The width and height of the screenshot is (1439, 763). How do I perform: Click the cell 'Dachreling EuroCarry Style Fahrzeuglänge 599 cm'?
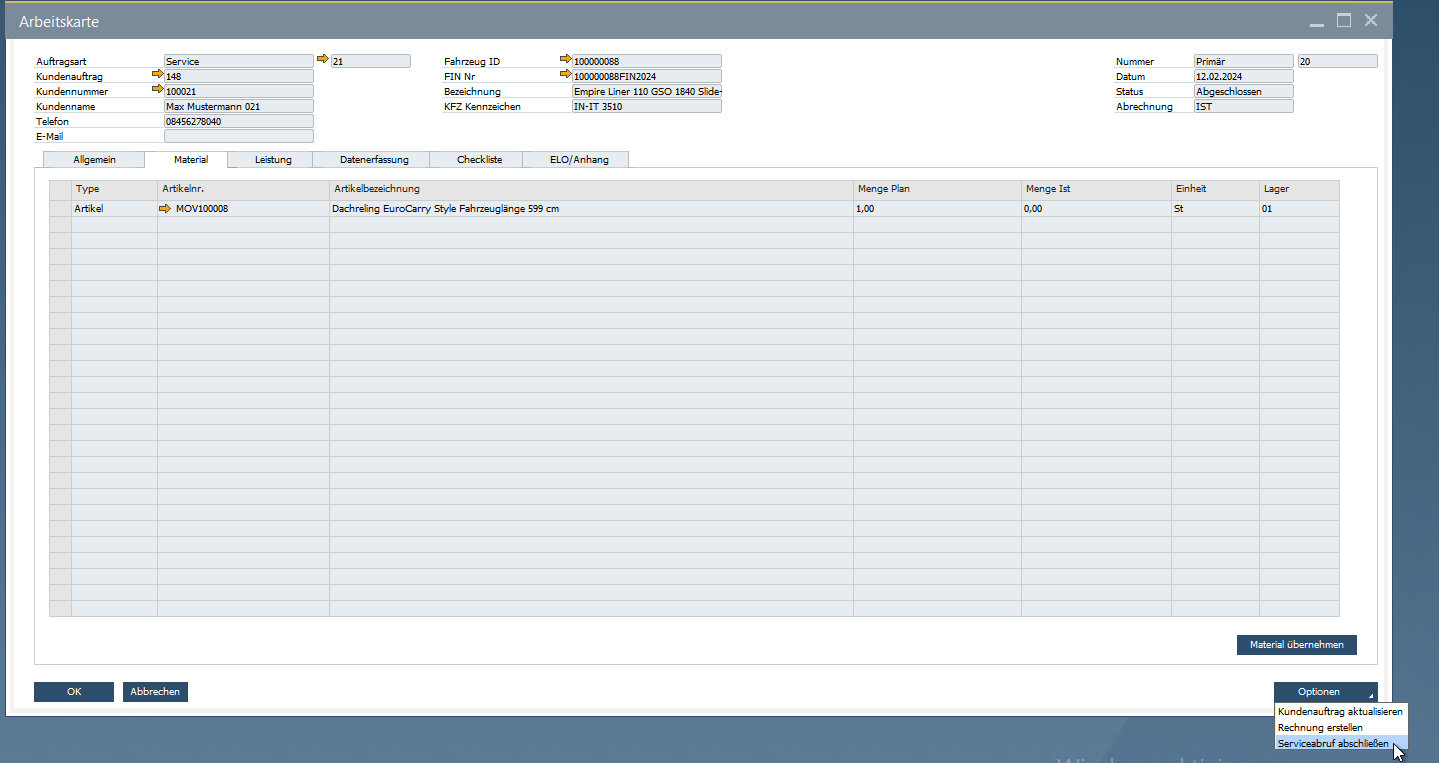click(591, 209)
